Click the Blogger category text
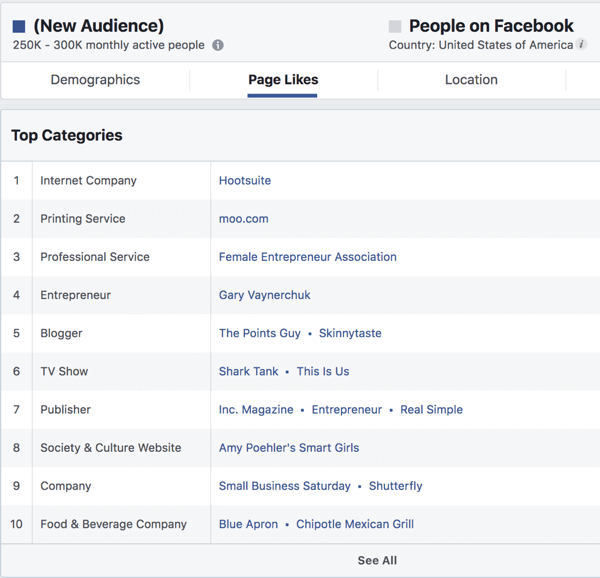Image resolution: width=600 pixels, height=578 pixels. pyautogui.click(x=61, y=334)
